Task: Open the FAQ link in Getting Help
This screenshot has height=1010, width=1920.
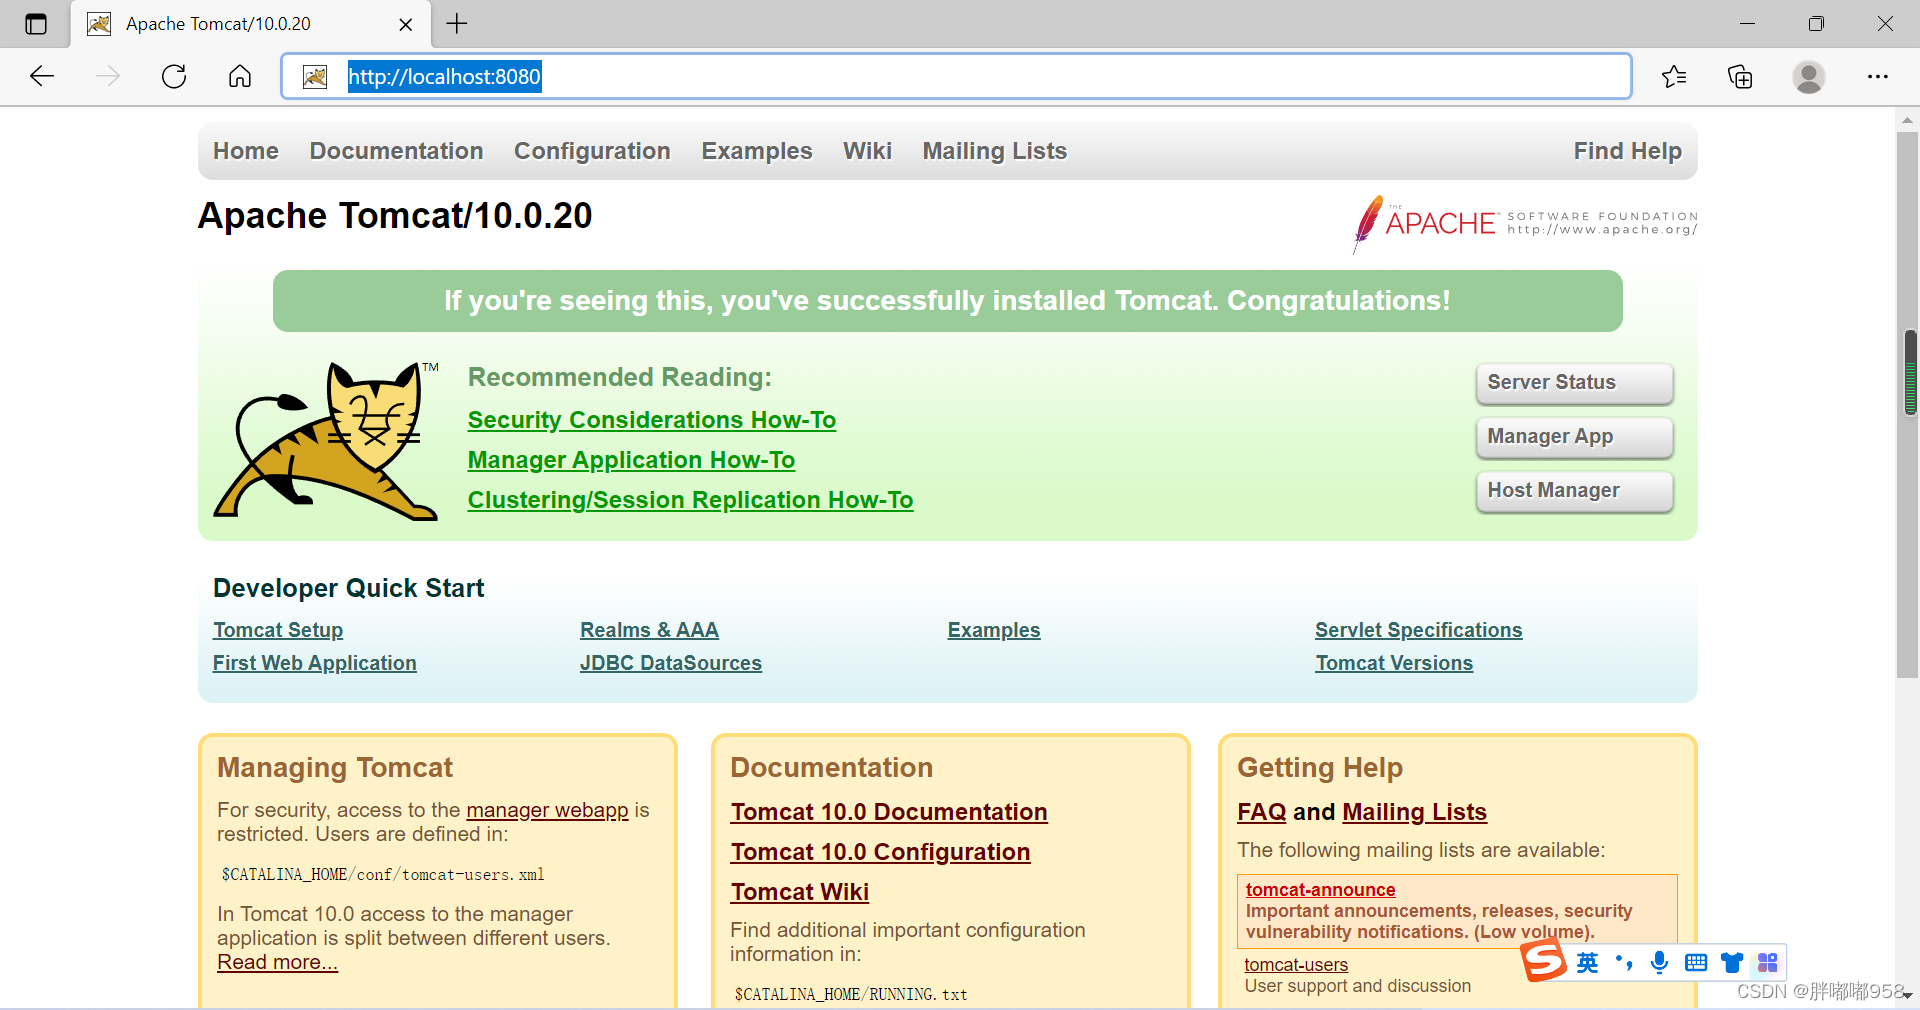Action: (1262, 812)
